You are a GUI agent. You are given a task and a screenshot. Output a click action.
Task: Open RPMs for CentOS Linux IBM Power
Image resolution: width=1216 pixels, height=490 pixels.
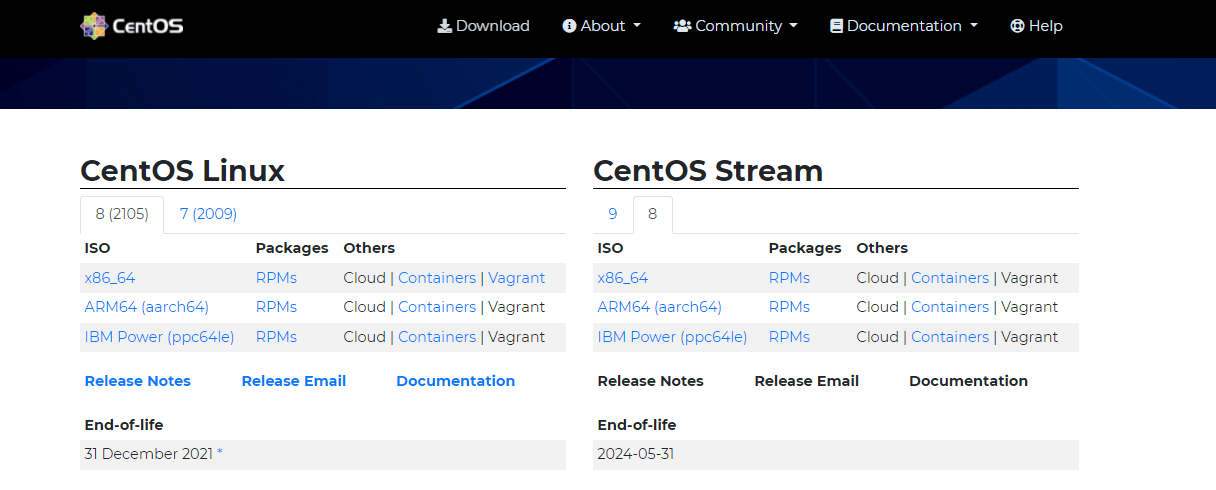[x=276, y=337]
